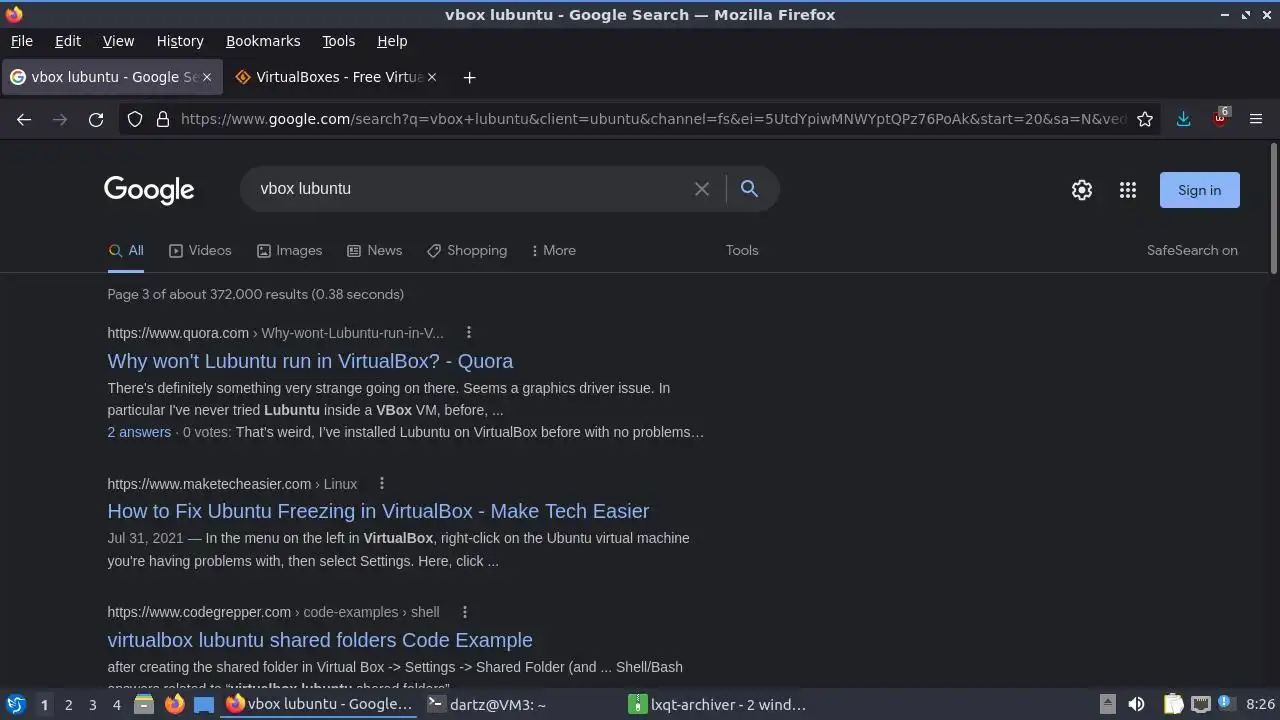The image size is (1280, 720).
Task: Open Why won't Lubuntu run in VirtualBox link
Action: pyautogui.click(x=310, y=361)
